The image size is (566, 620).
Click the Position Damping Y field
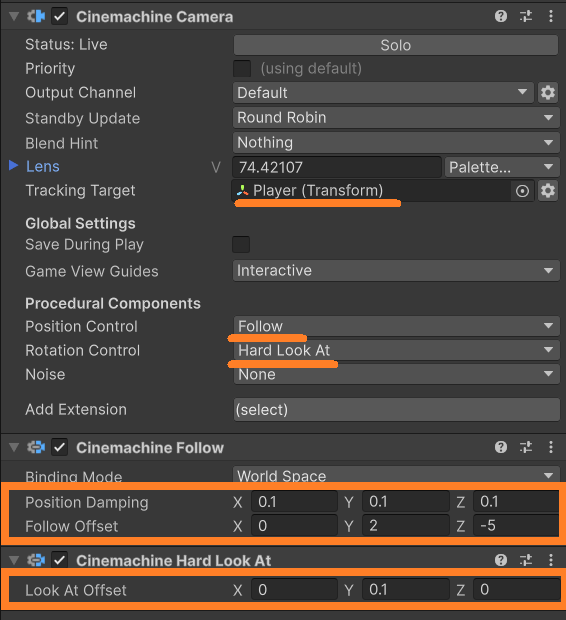pyautogui.click(x=405, y=502)
